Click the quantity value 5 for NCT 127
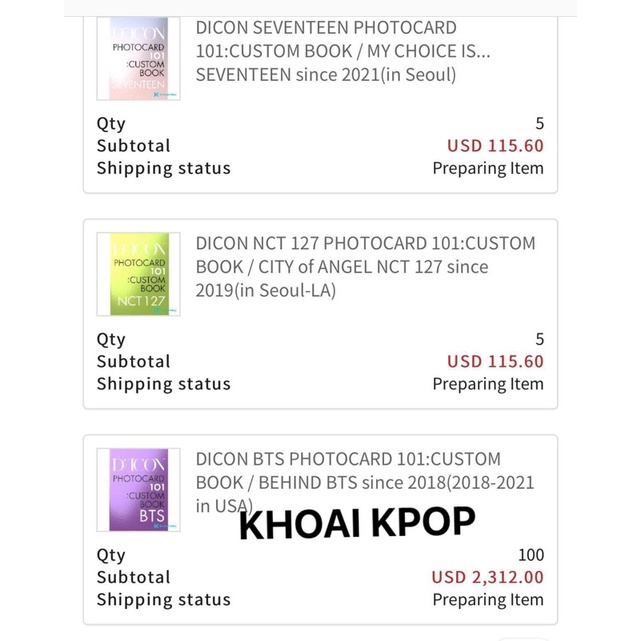The height and width of the screenshot is (641, 641). tap(539, 339)
